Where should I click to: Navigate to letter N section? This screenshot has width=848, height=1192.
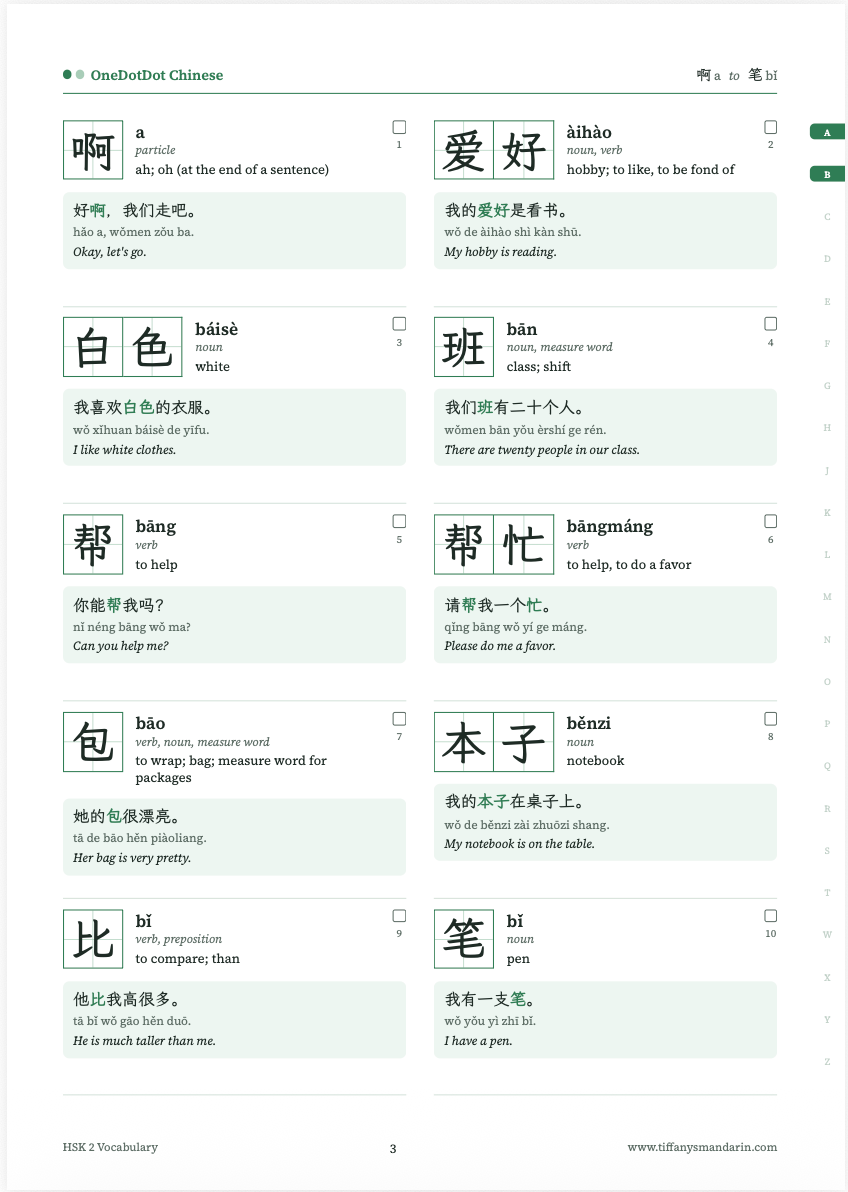(x=827, y=640)
